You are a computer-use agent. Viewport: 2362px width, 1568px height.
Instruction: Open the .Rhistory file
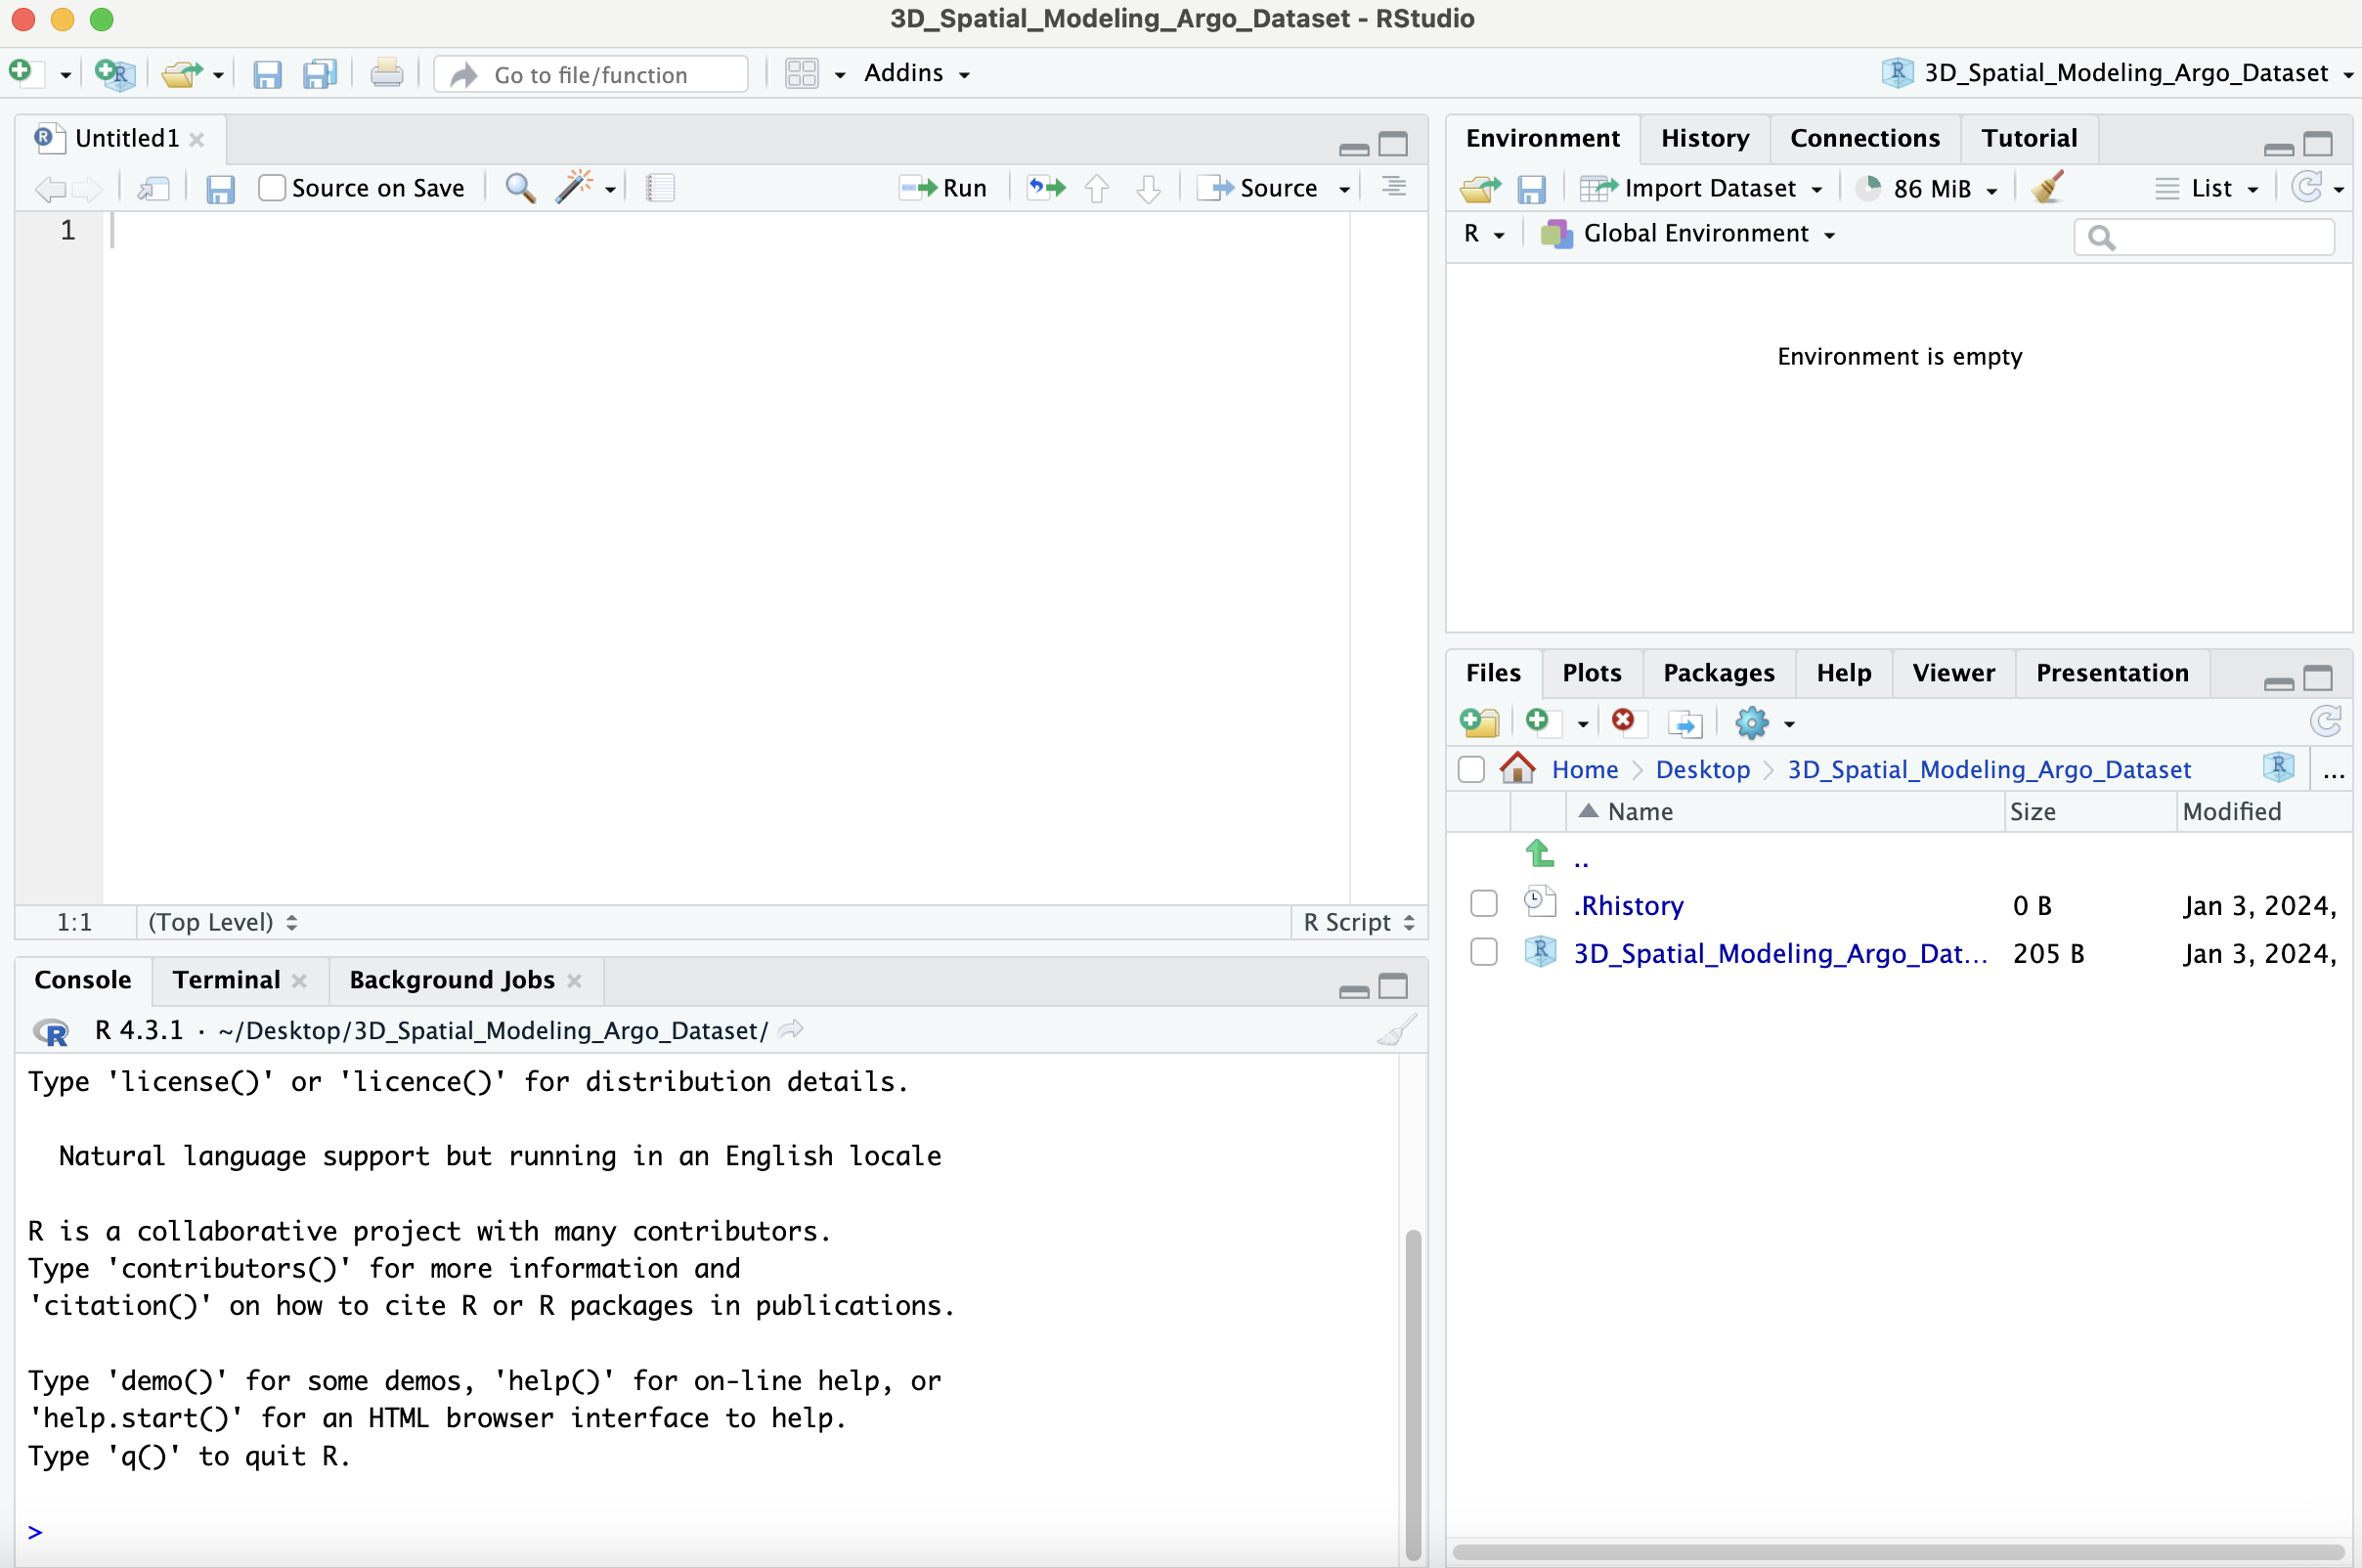(1628, 905)
